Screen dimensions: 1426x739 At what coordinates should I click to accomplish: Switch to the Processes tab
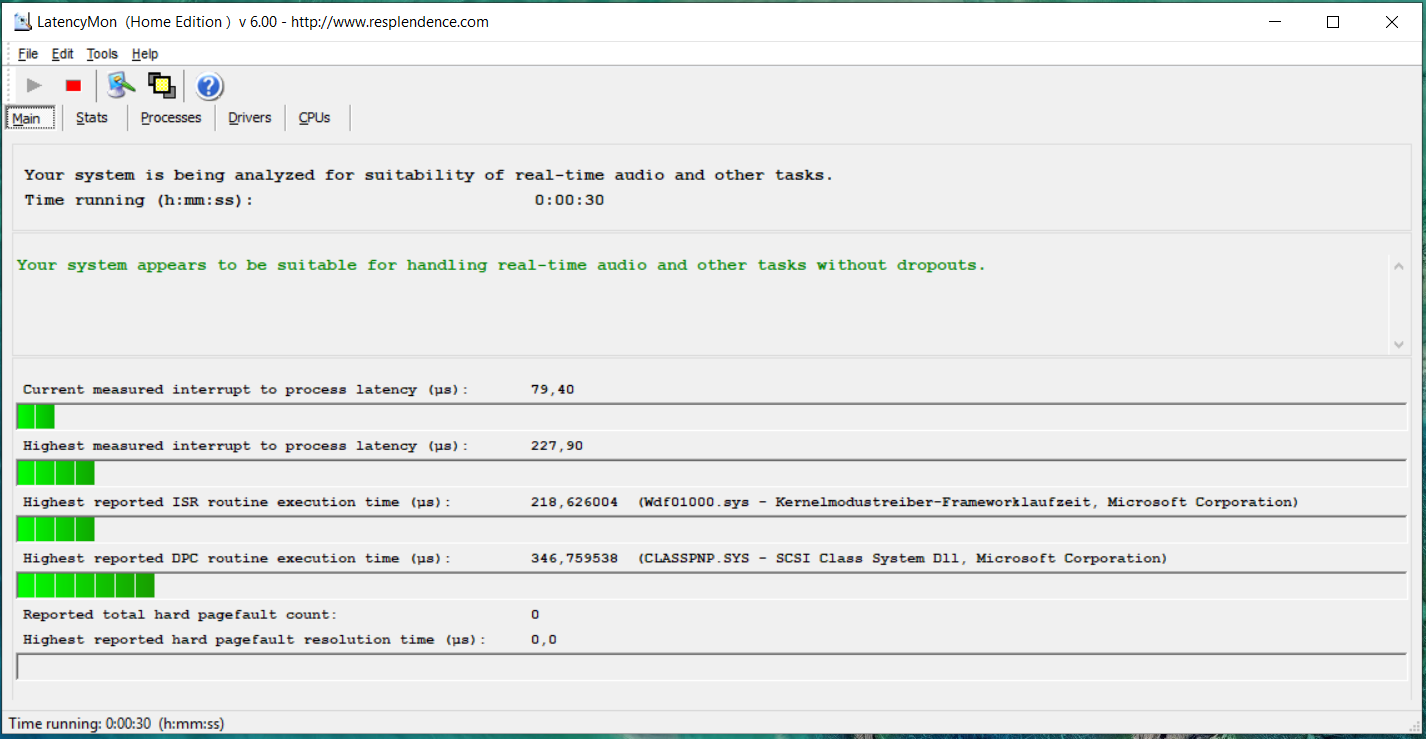(x=171, y=118)
